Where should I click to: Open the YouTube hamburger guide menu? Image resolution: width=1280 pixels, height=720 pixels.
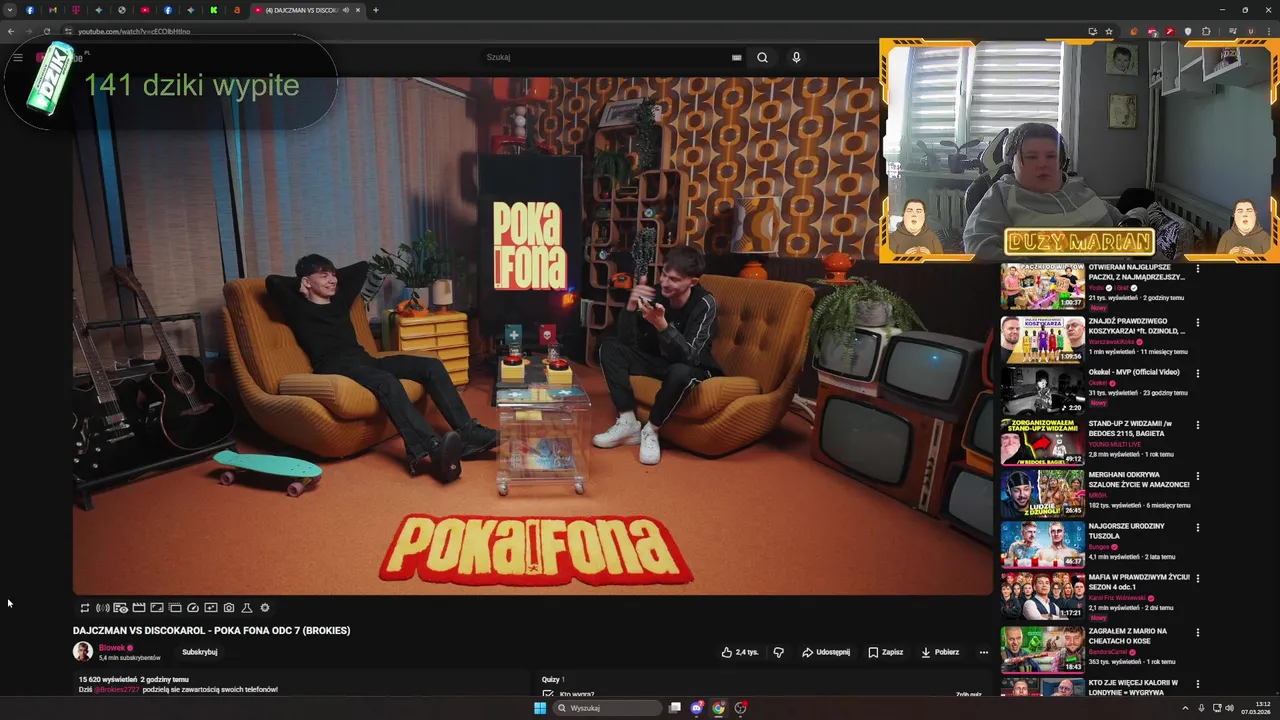coord(18,57)
